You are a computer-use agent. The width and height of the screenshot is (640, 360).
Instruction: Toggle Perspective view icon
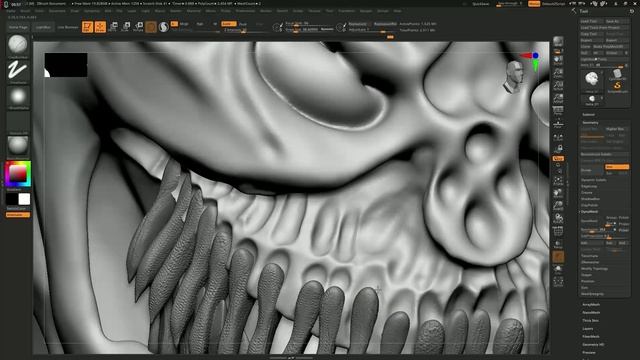tap(558, 111)
